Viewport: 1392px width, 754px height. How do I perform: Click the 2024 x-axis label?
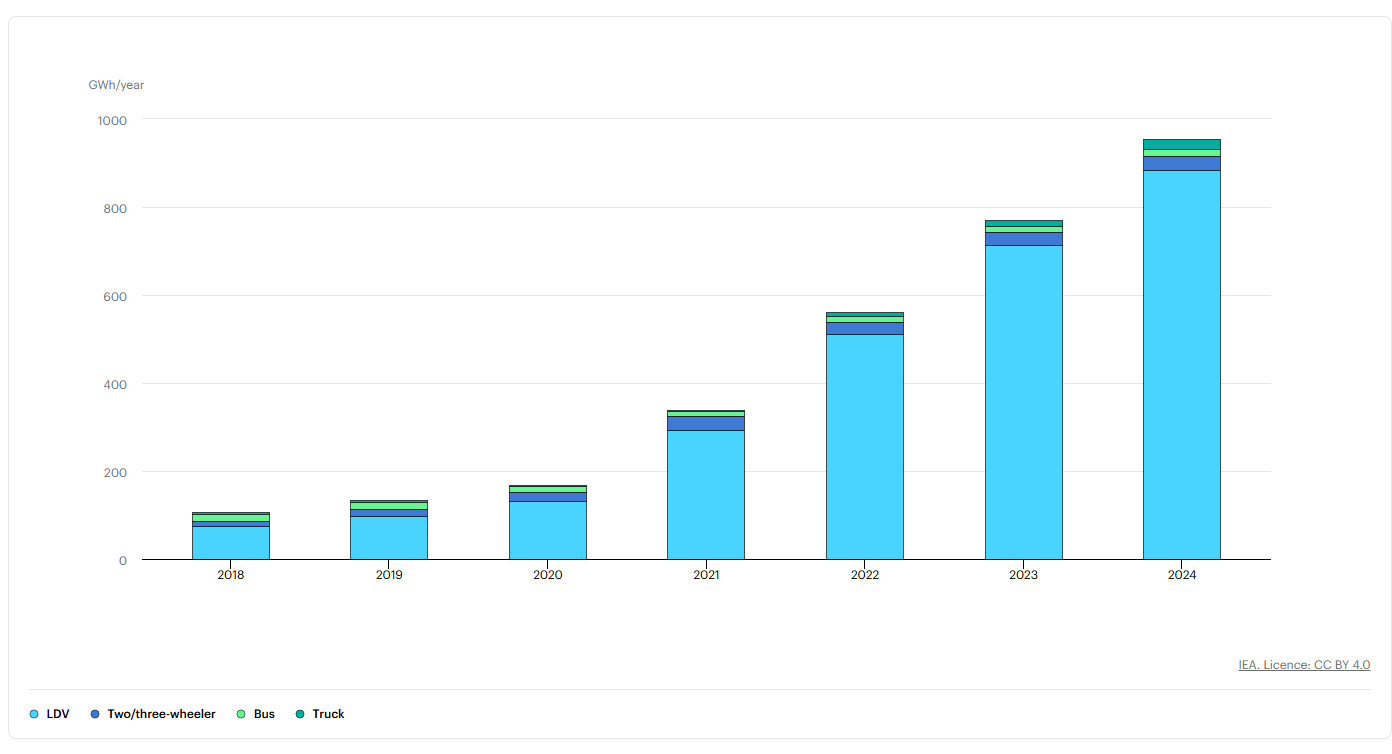tap(1182, 575)
